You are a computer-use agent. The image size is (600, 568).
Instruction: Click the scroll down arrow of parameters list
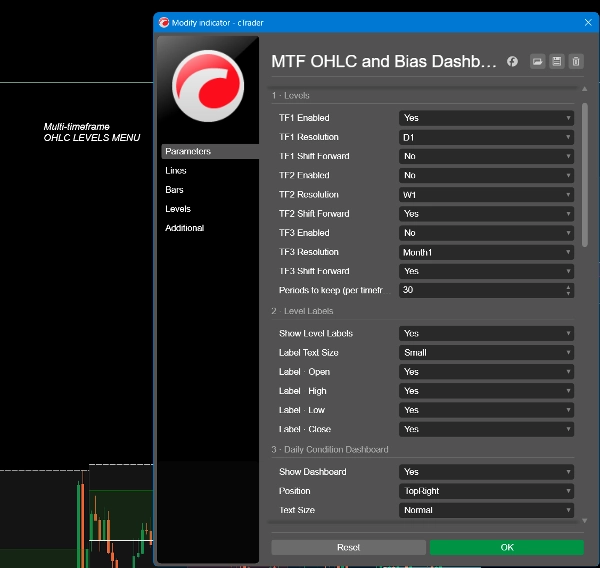click(x=584, y=521)
